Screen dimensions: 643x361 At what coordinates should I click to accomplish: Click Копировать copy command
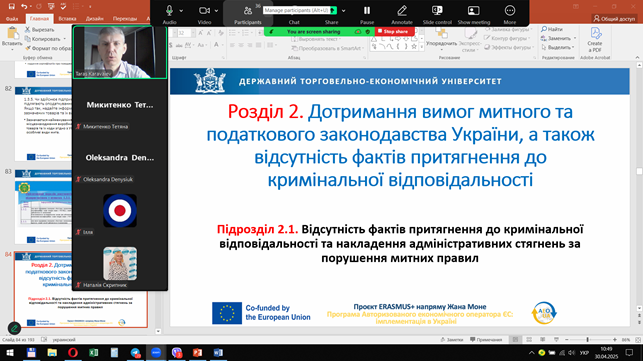coord(42,39)
